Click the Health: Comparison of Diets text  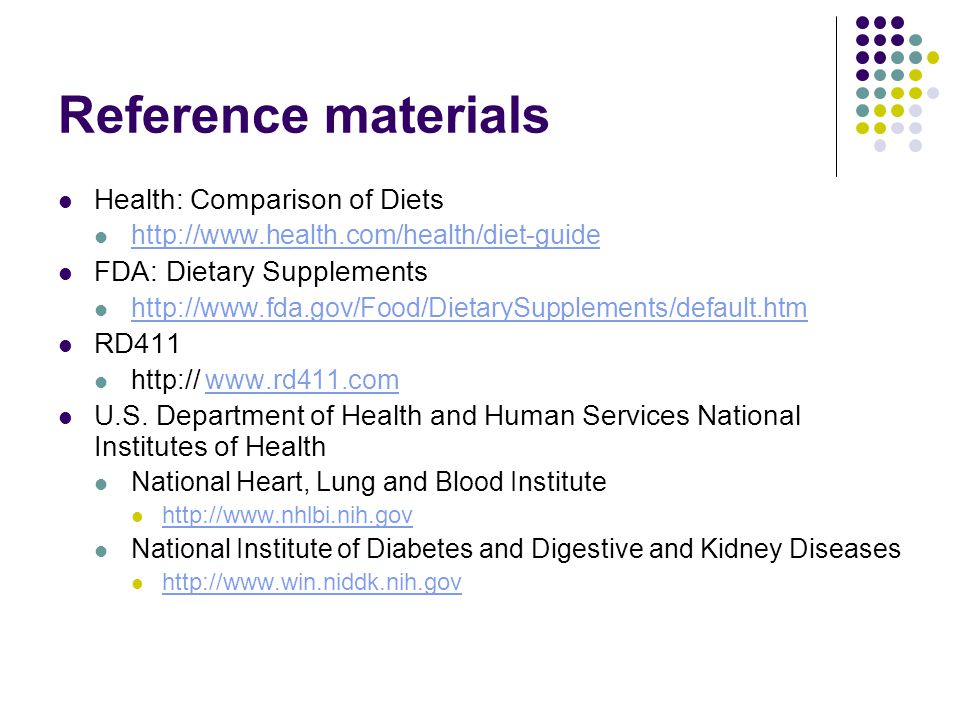point(269,200)
